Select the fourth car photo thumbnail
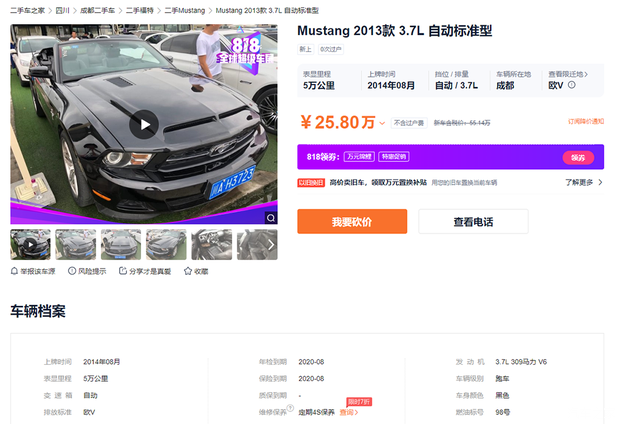Viewport: 620px width, 424px height. [166, 244]
